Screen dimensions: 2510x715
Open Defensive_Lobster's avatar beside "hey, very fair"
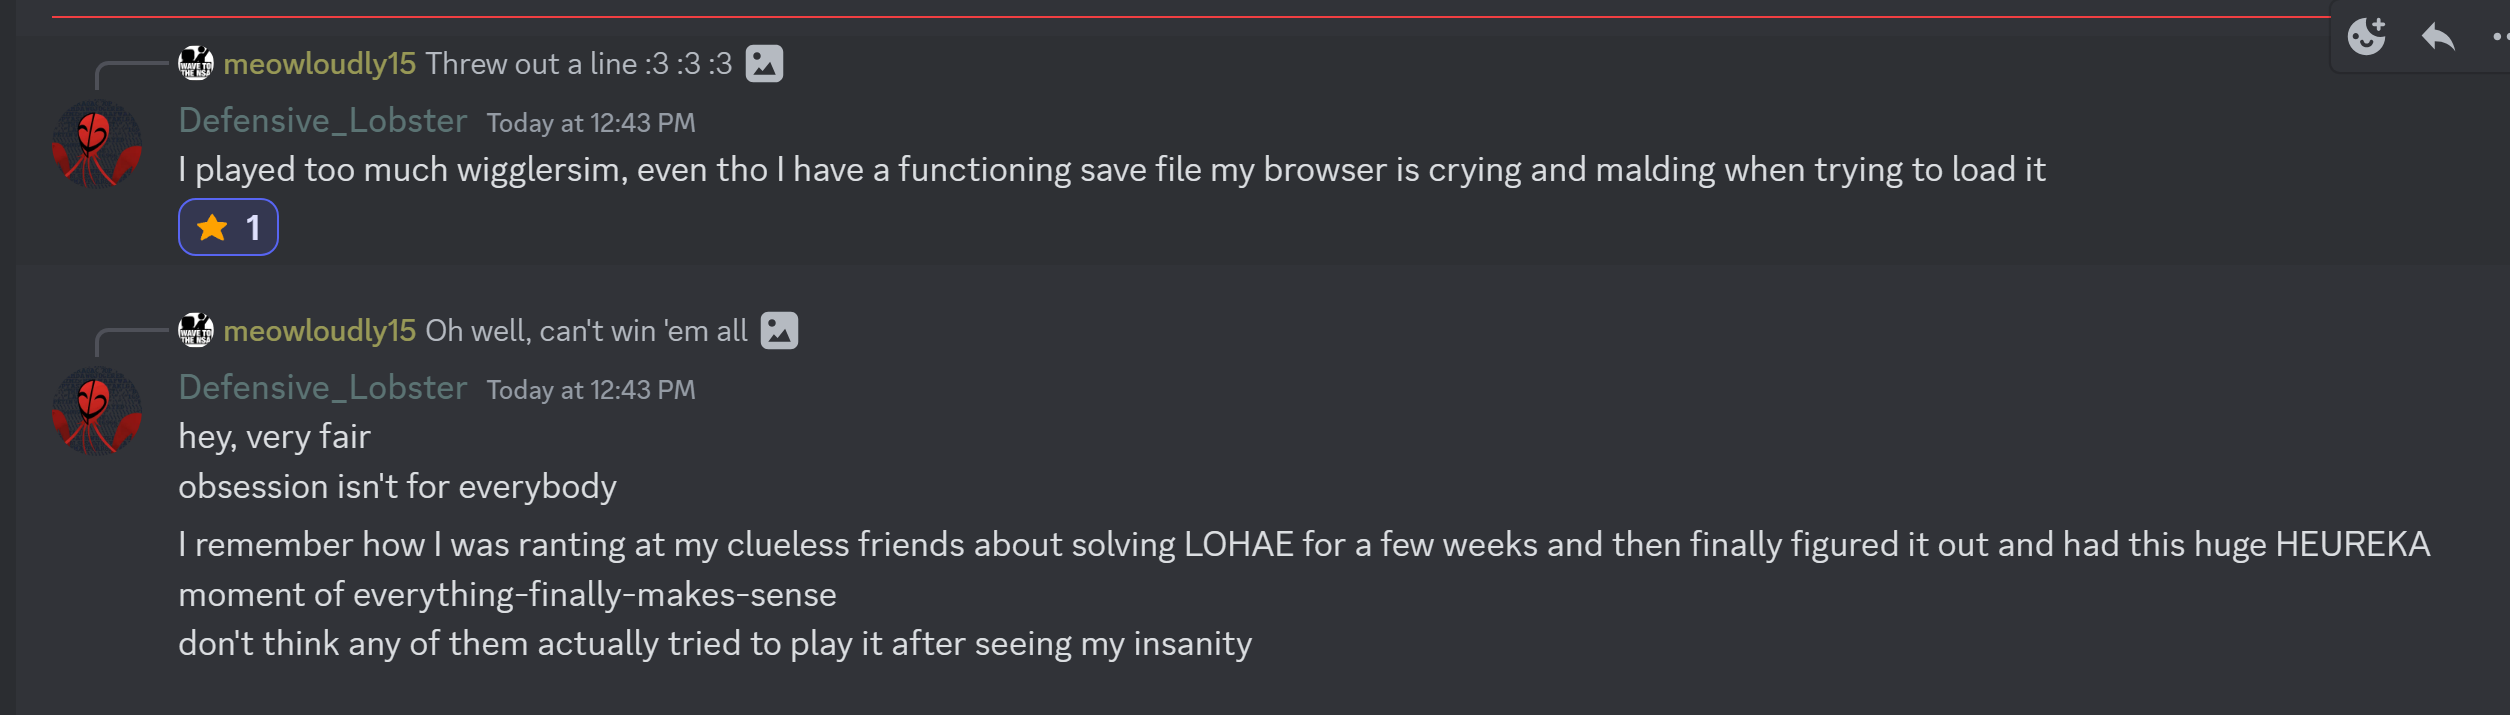(x=96, y=412)
